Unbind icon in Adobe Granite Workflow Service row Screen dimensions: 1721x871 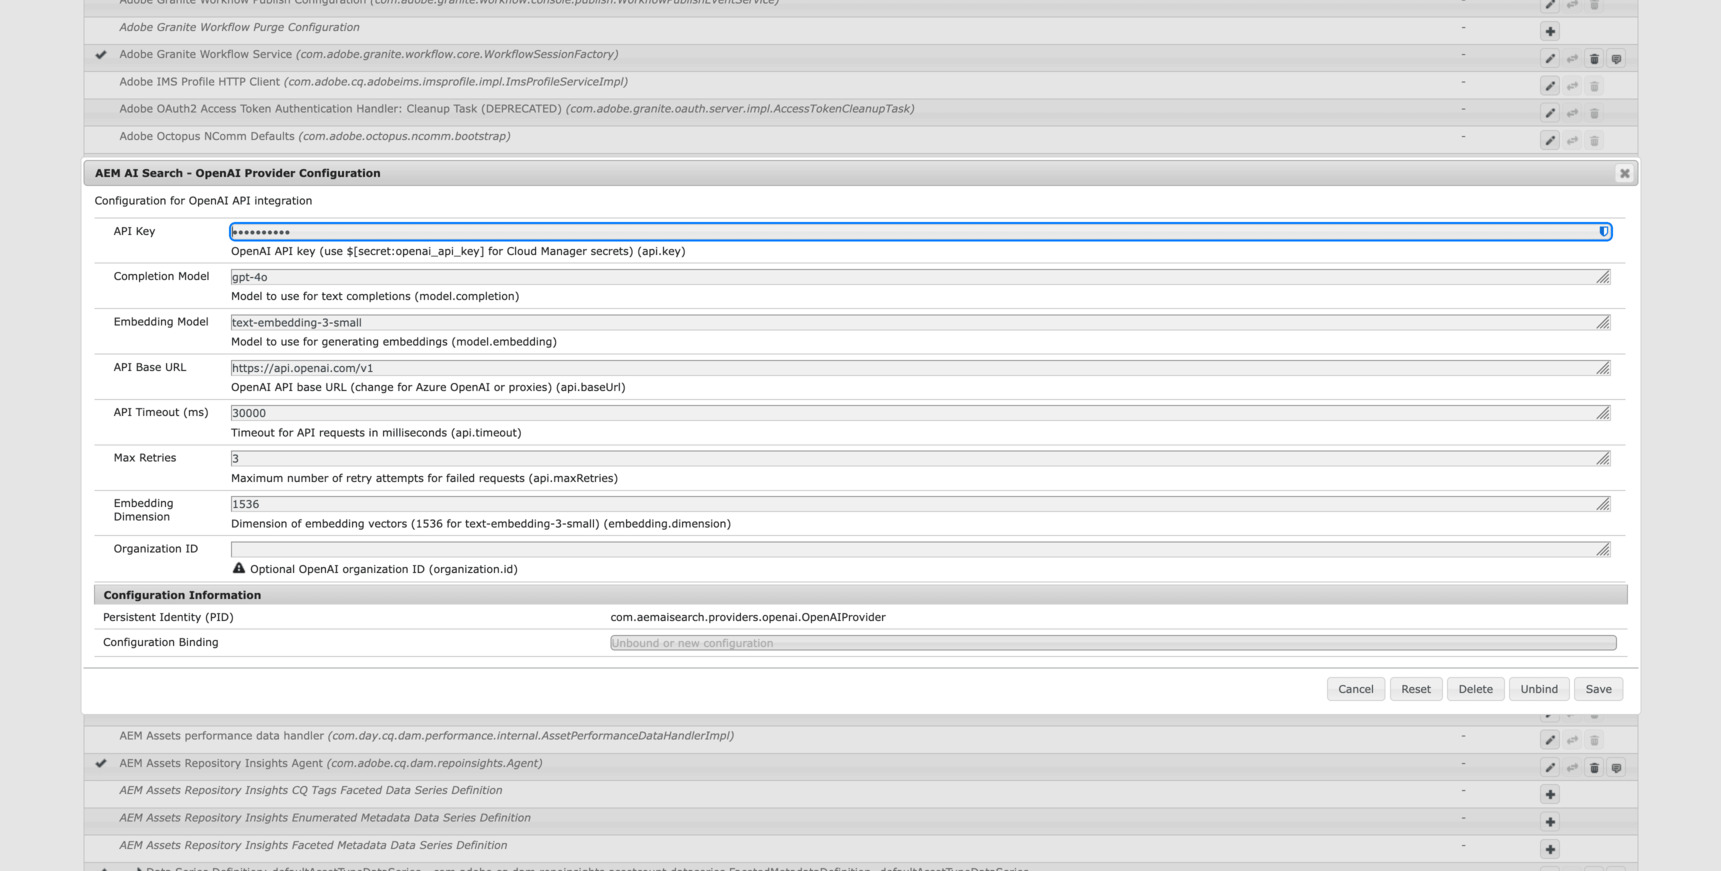(1572, 59)
